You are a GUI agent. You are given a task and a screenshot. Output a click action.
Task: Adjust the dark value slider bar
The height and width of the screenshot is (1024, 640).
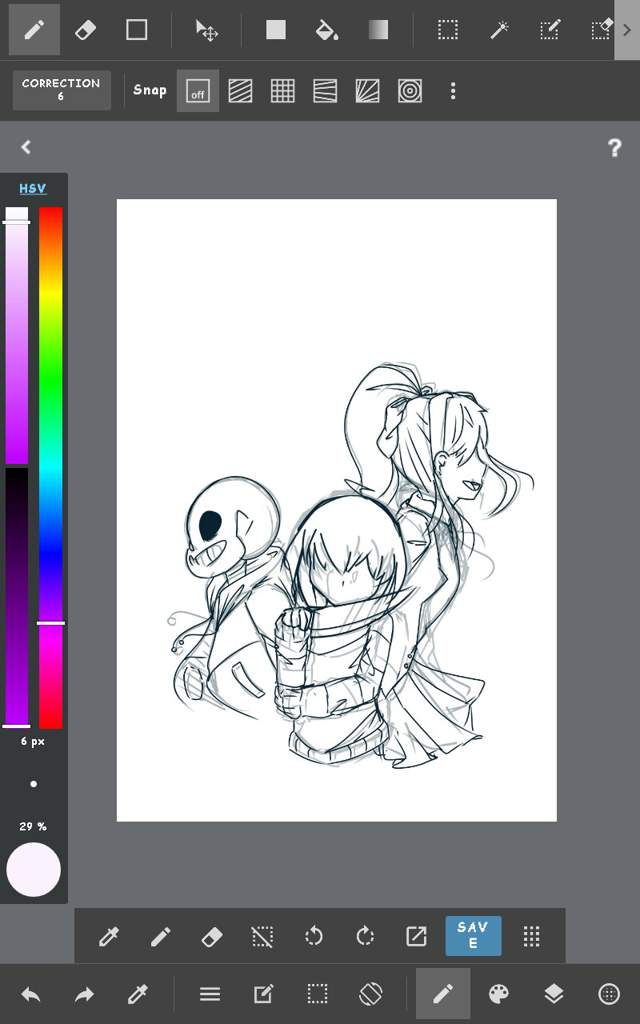(17, 597)
